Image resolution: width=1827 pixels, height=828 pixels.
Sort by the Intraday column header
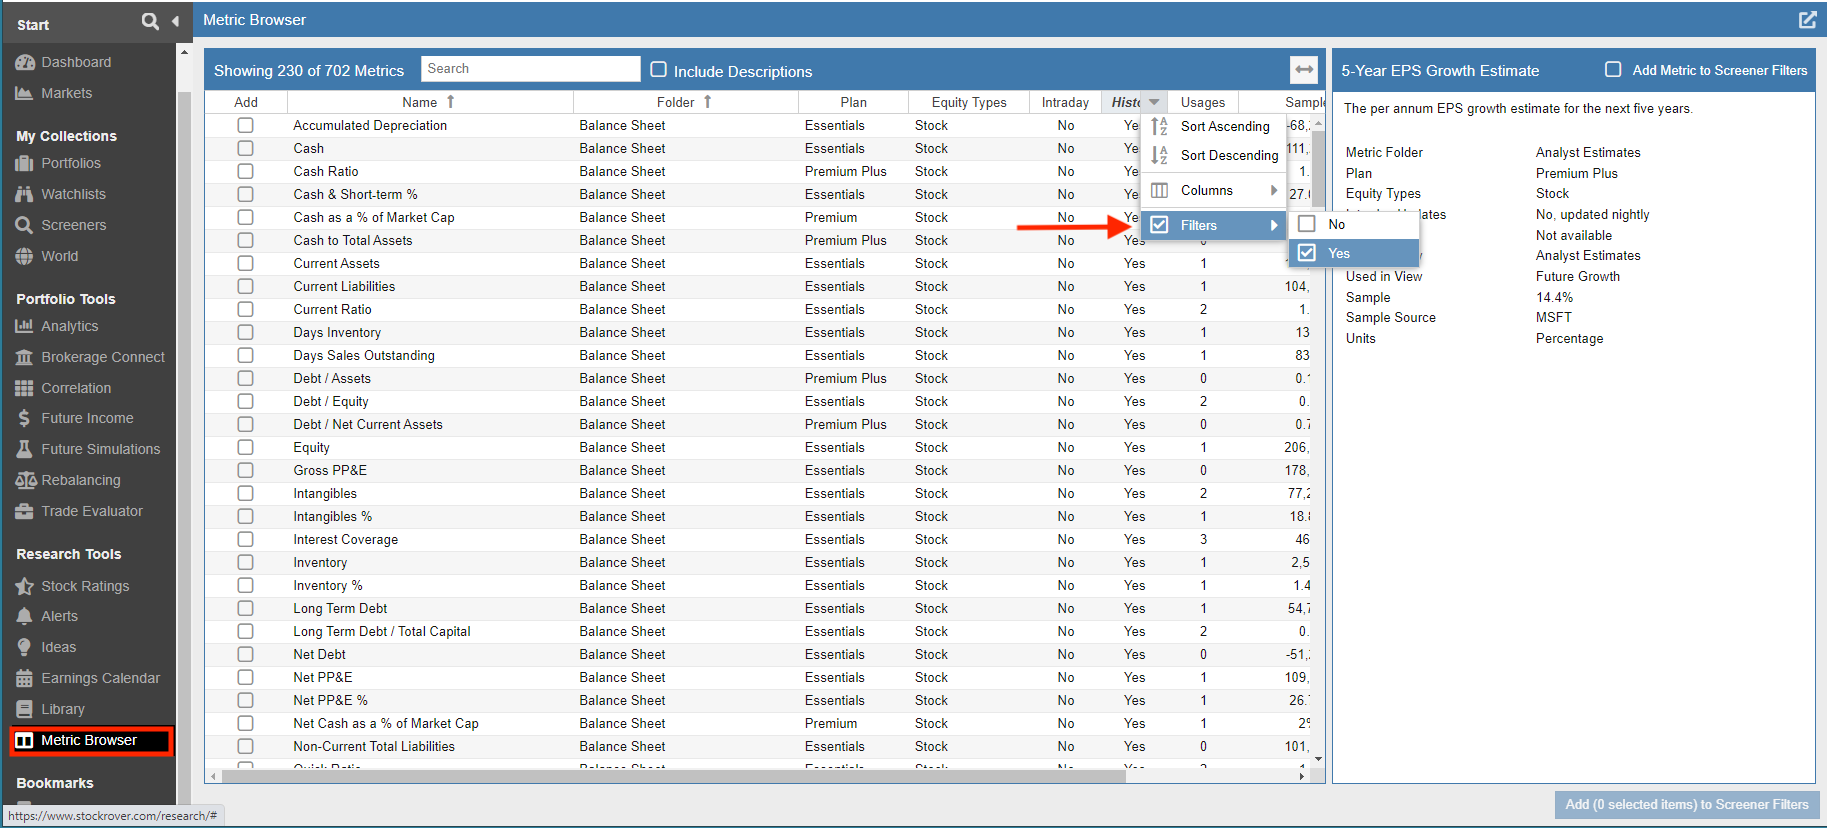[x=1065, y=102]
